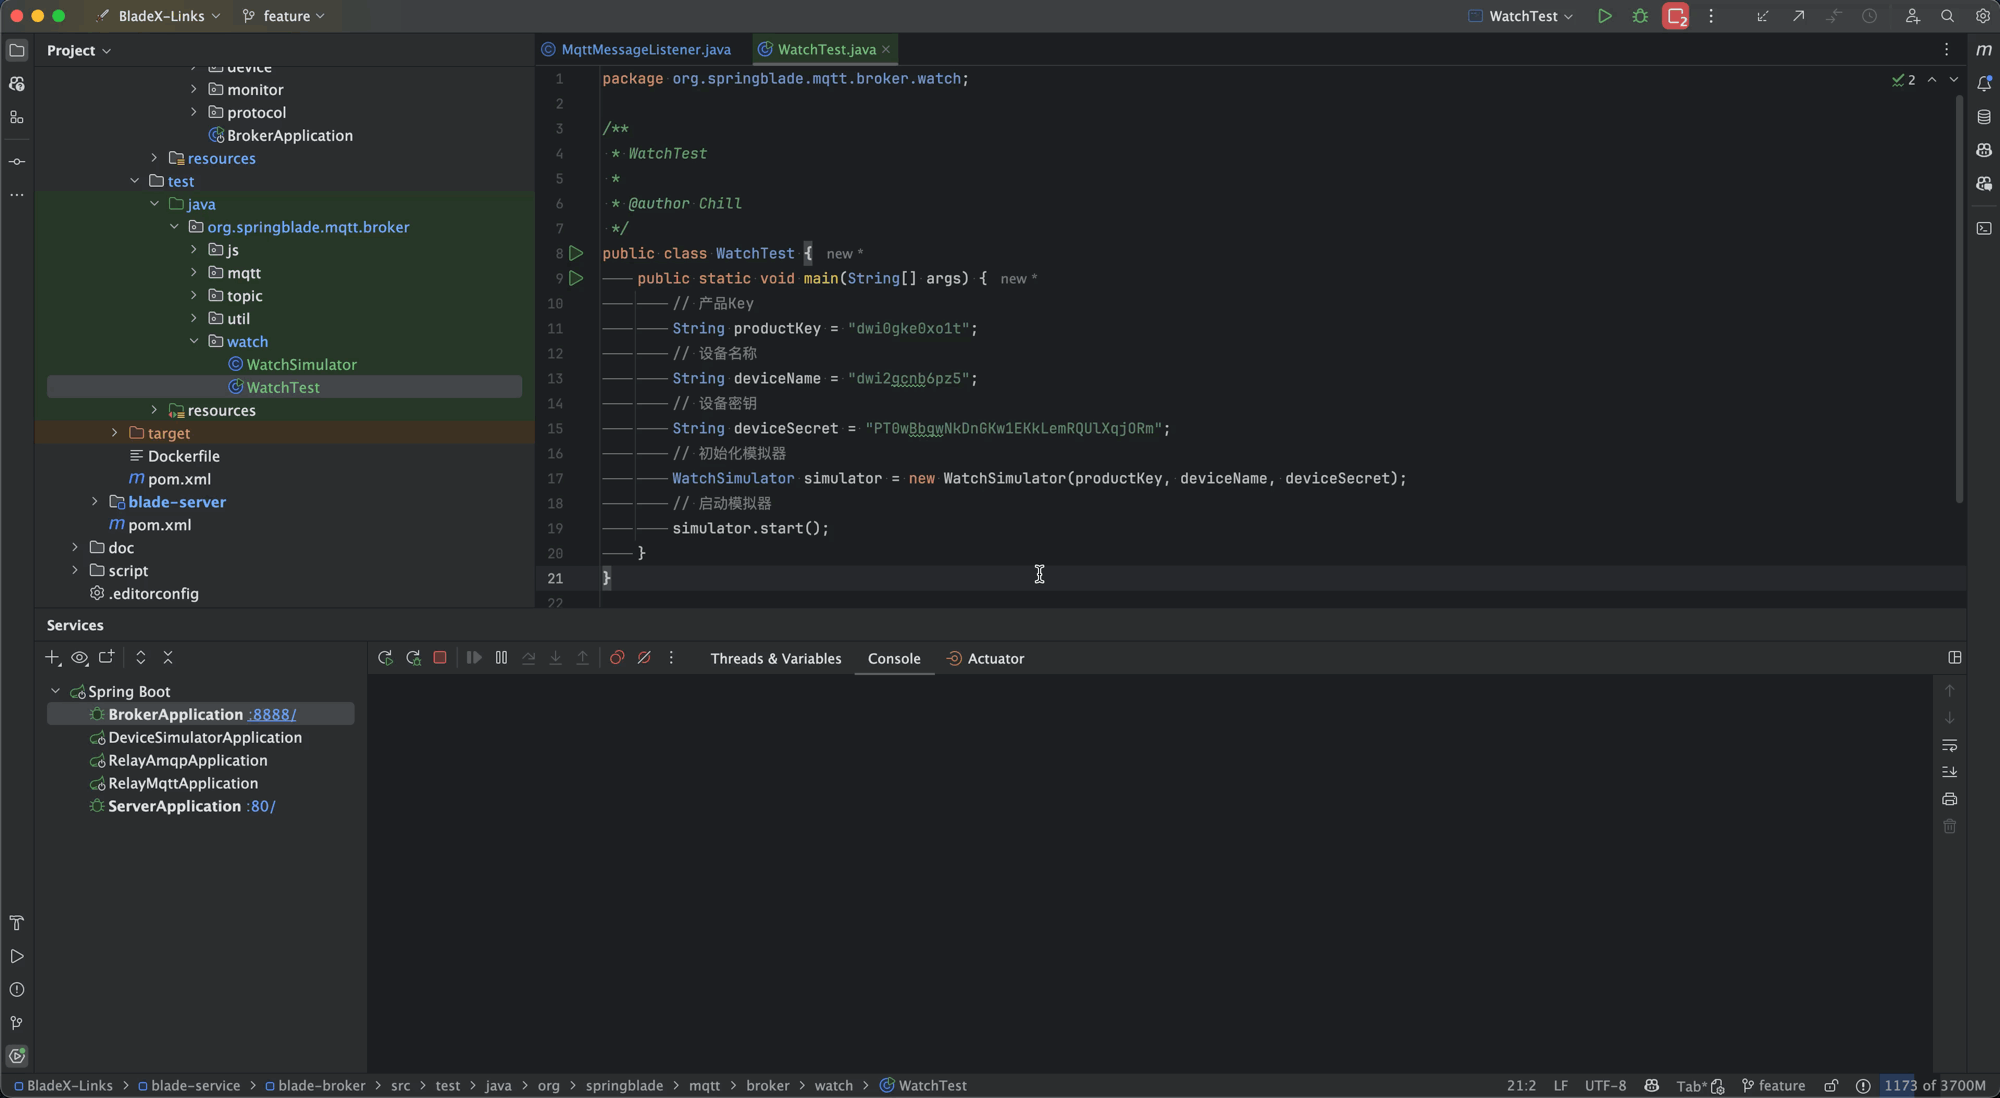
Task: Click the Debug application icon
Action: coord(1640,16)
